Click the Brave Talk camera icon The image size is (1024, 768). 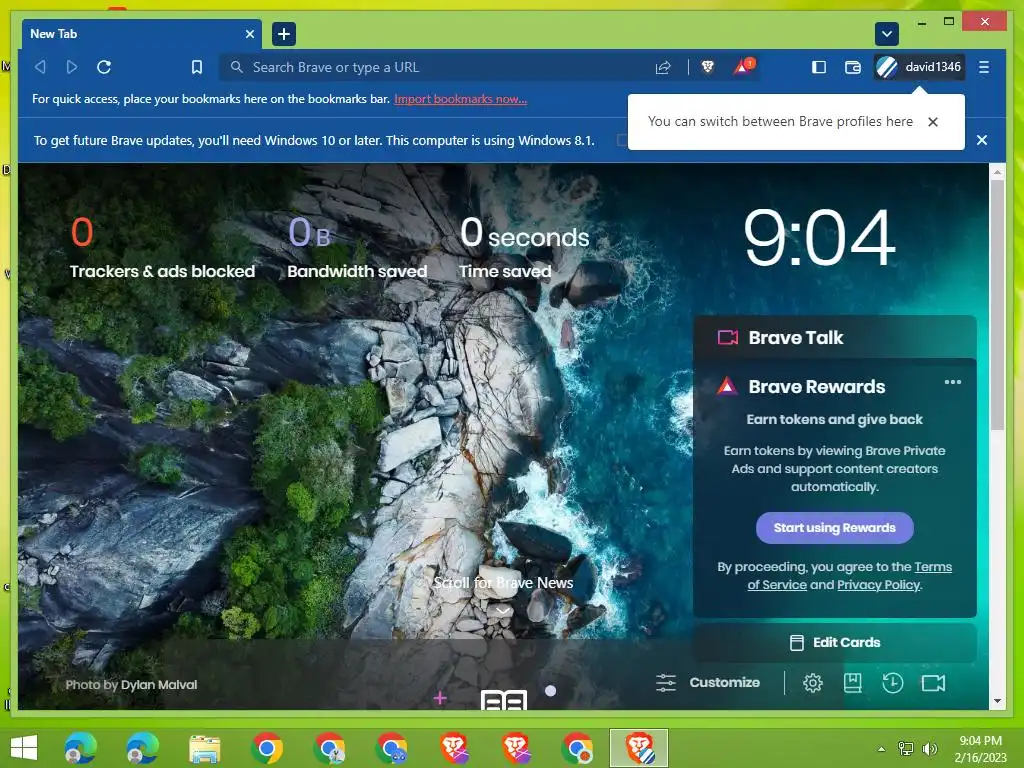coord(728,338)
